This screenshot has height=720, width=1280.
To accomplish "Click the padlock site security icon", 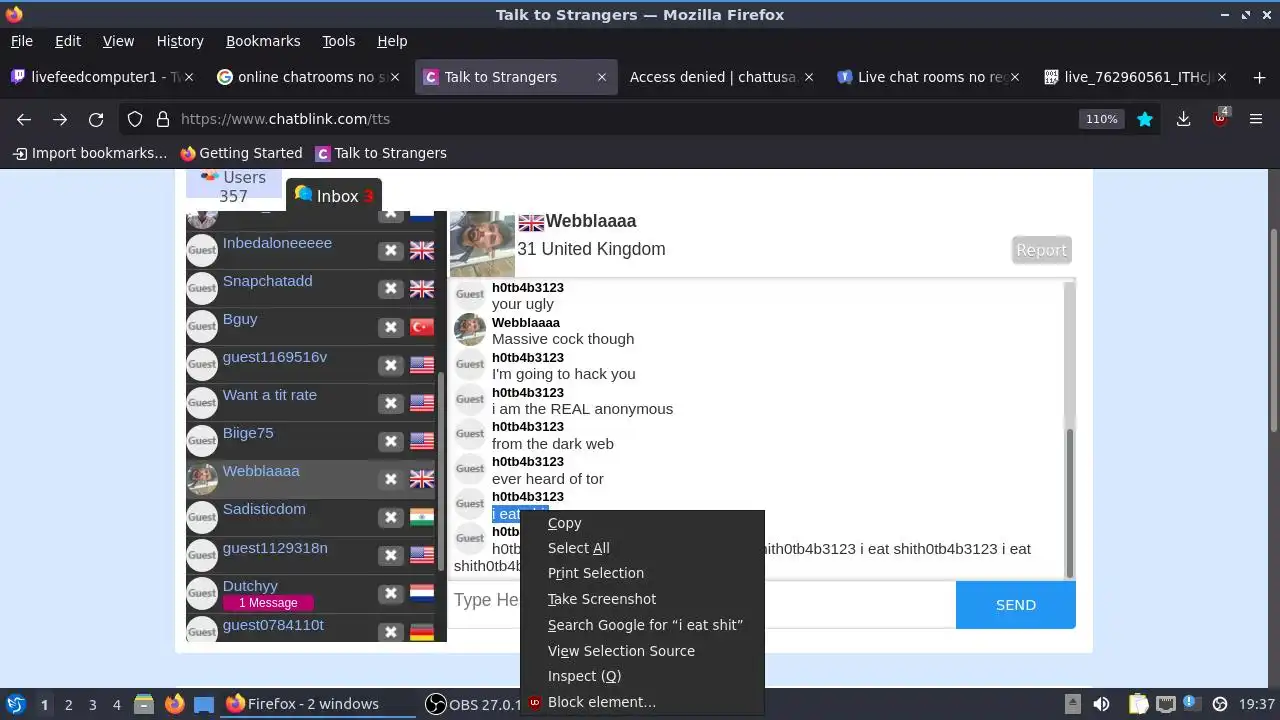I will pos(162,119).
